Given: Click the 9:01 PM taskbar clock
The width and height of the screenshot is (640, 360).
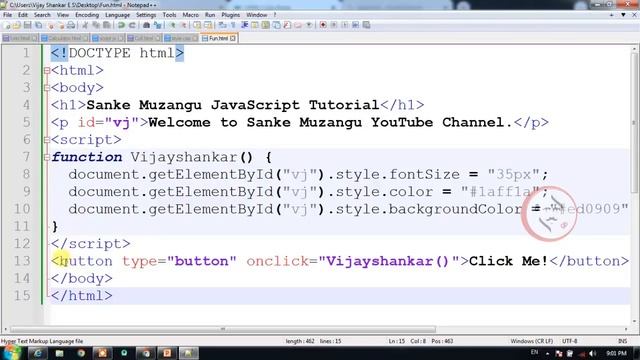Looking at the screenshot, I should tap(616, 353).
